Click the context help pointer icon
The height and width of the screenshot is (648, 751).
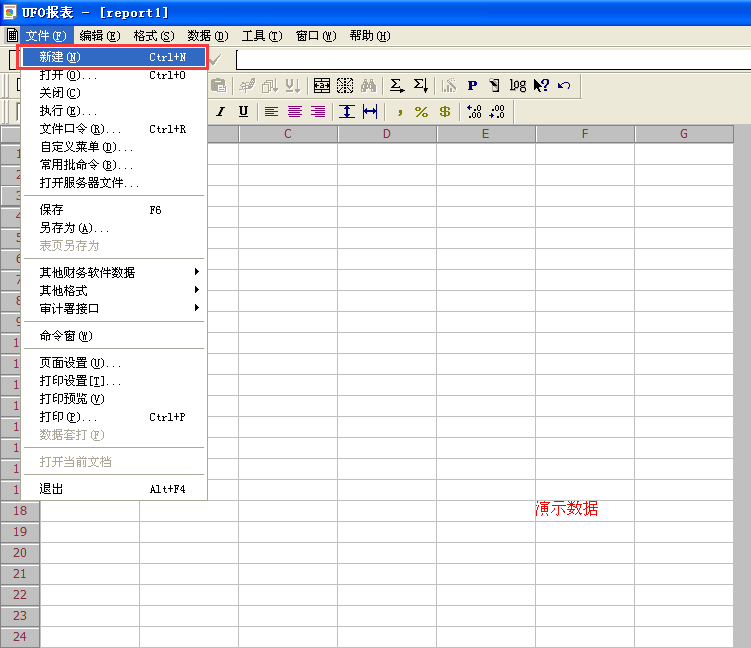[541, 86]
